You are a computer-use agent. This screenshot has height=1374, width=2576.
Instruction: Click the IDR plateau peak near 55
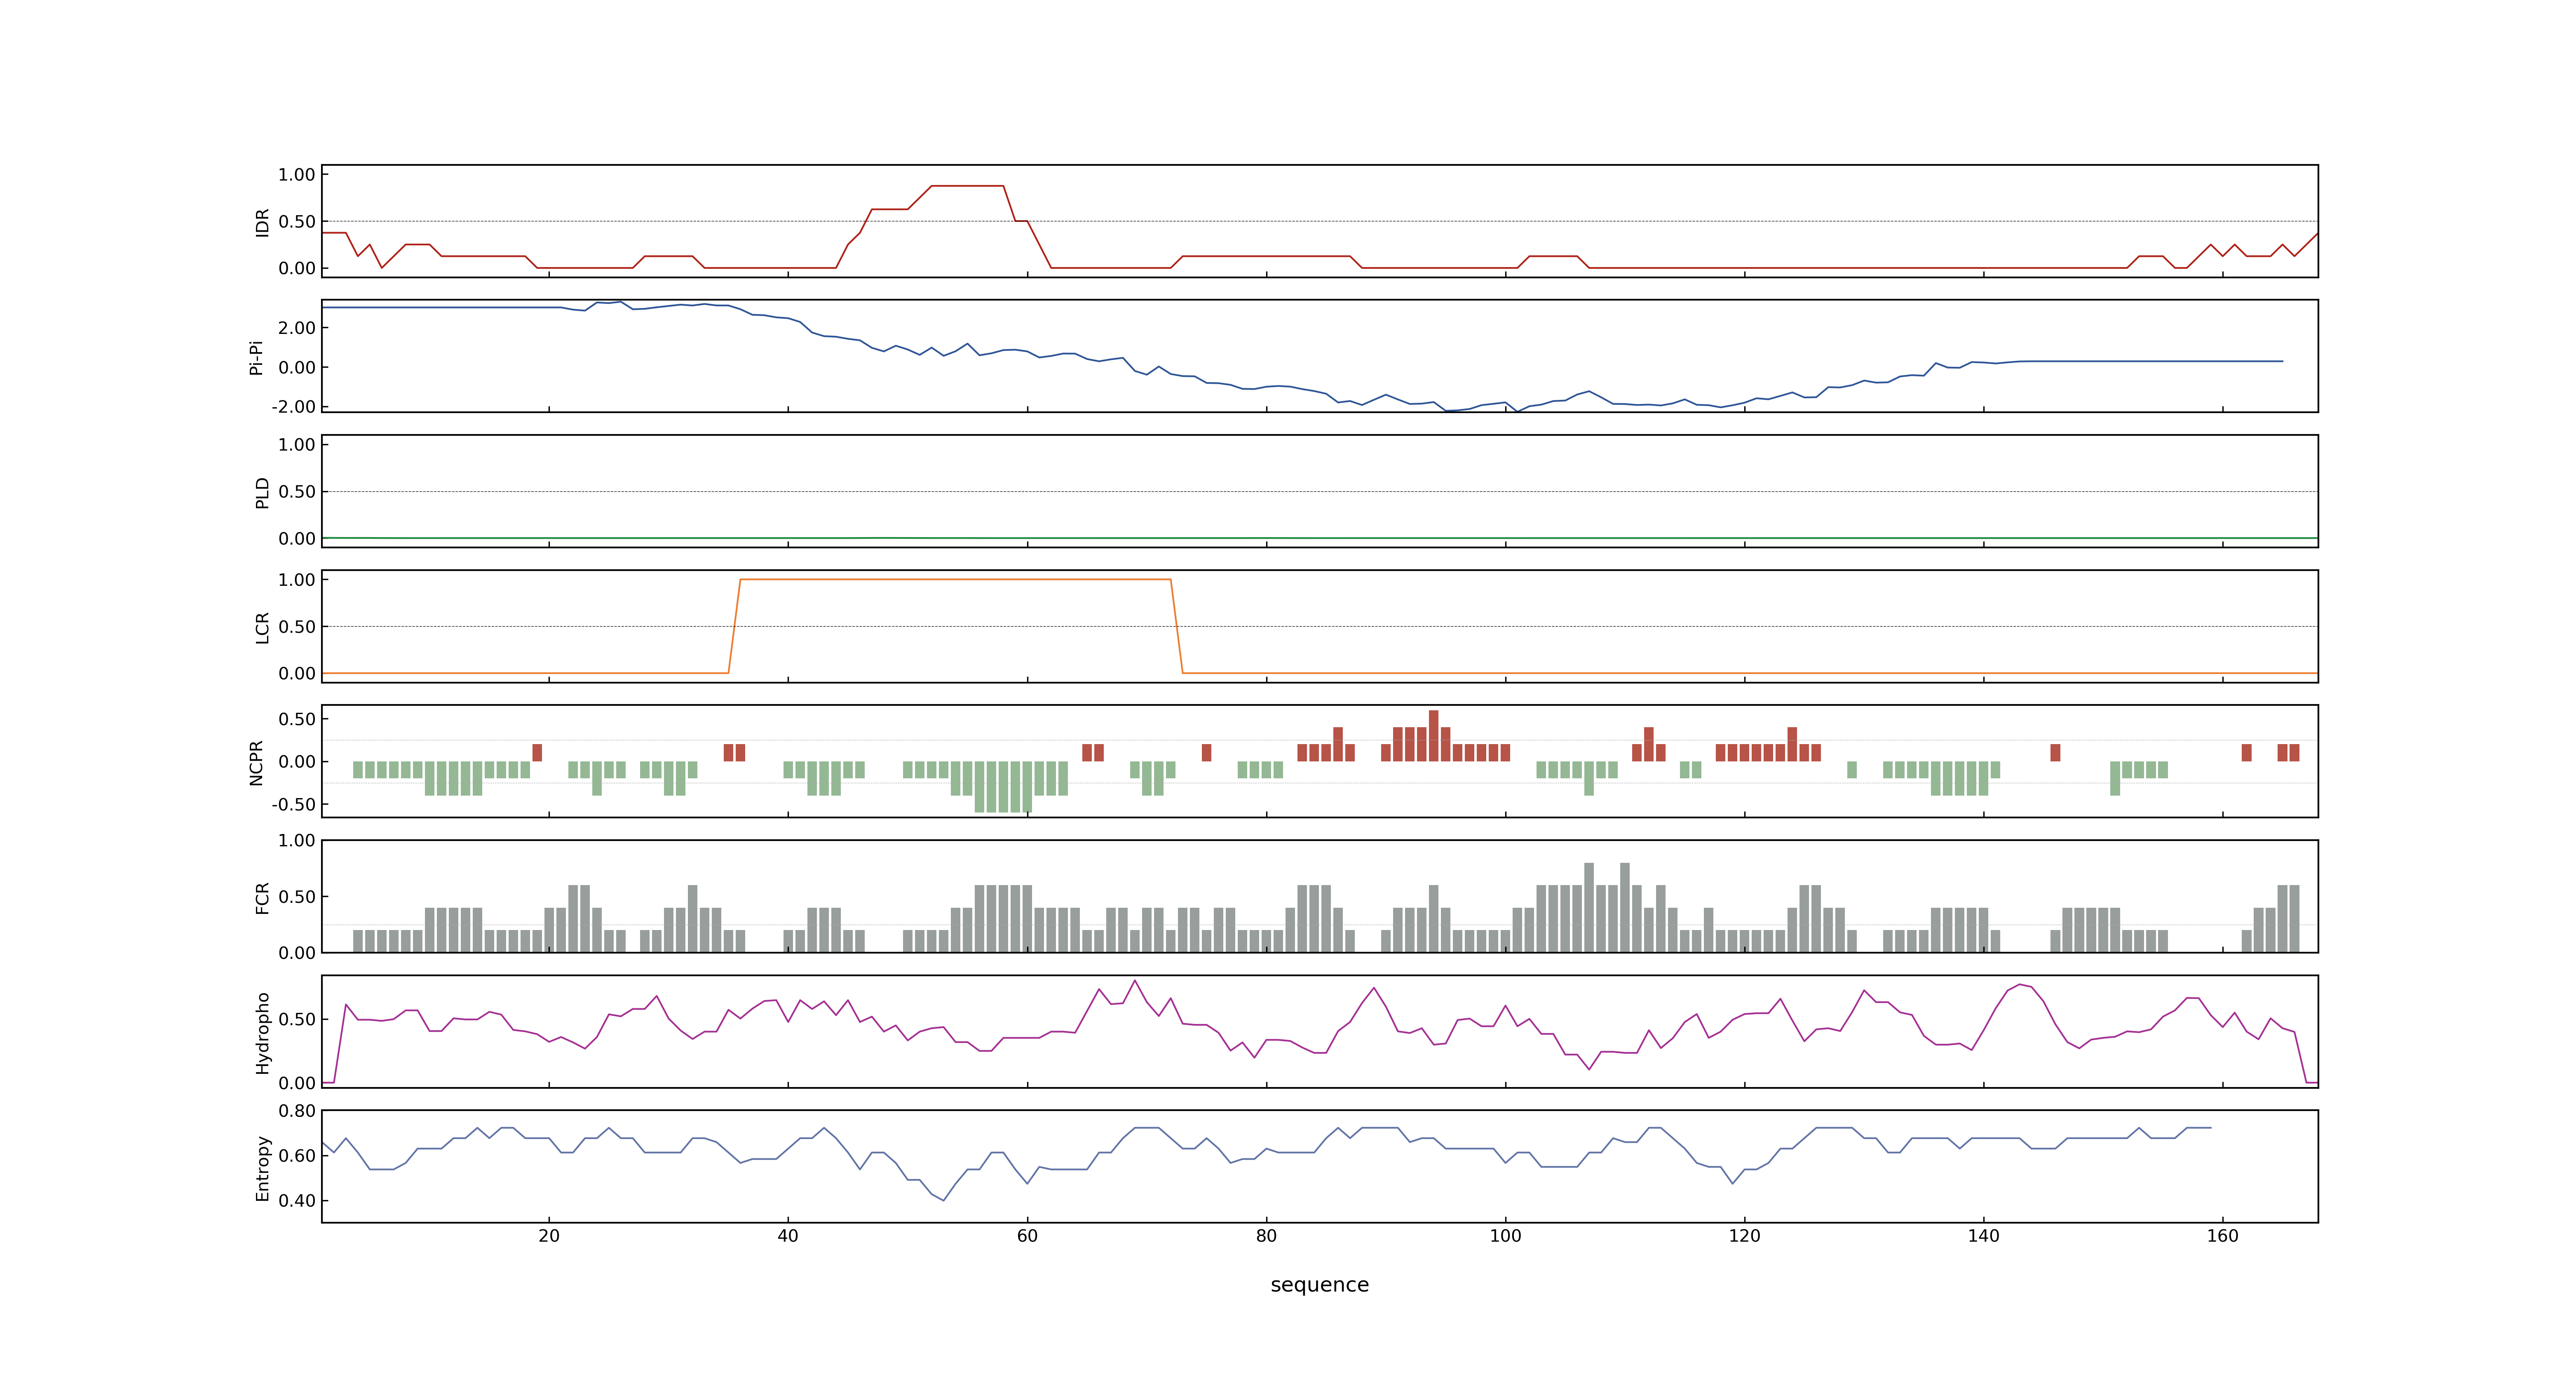[967, 186]
